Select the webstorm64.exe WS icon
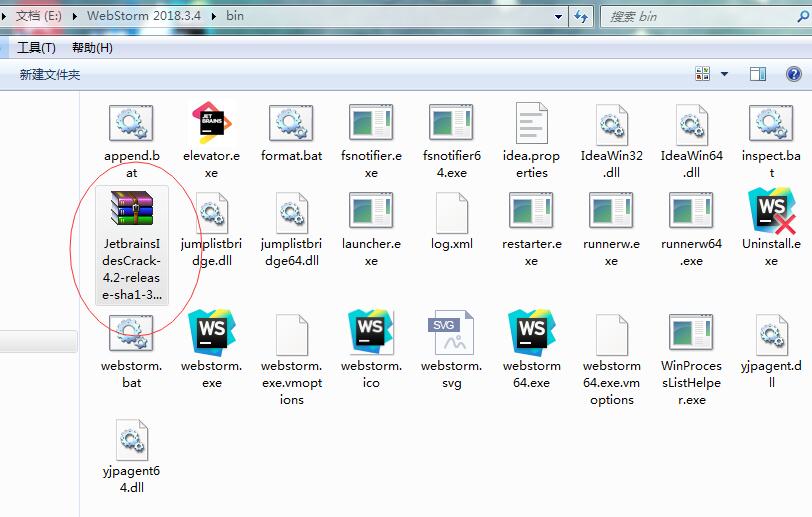812x517 pixels. (x=531, y=332)
